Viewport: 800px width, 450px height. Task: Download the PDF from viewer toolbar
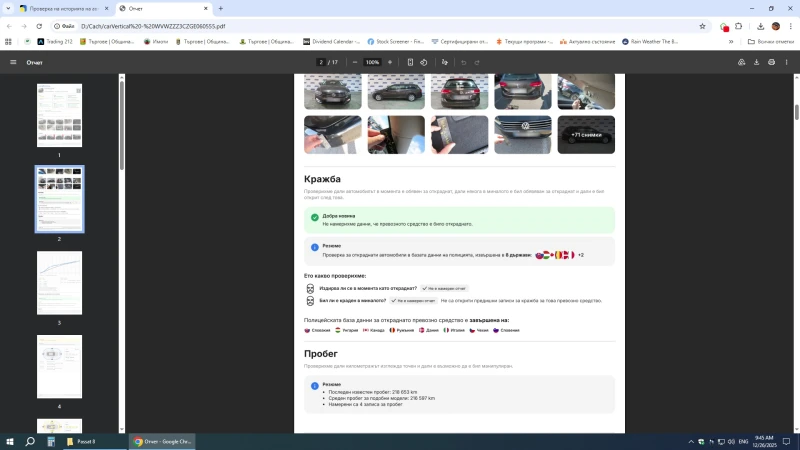[x=757, y=62]
